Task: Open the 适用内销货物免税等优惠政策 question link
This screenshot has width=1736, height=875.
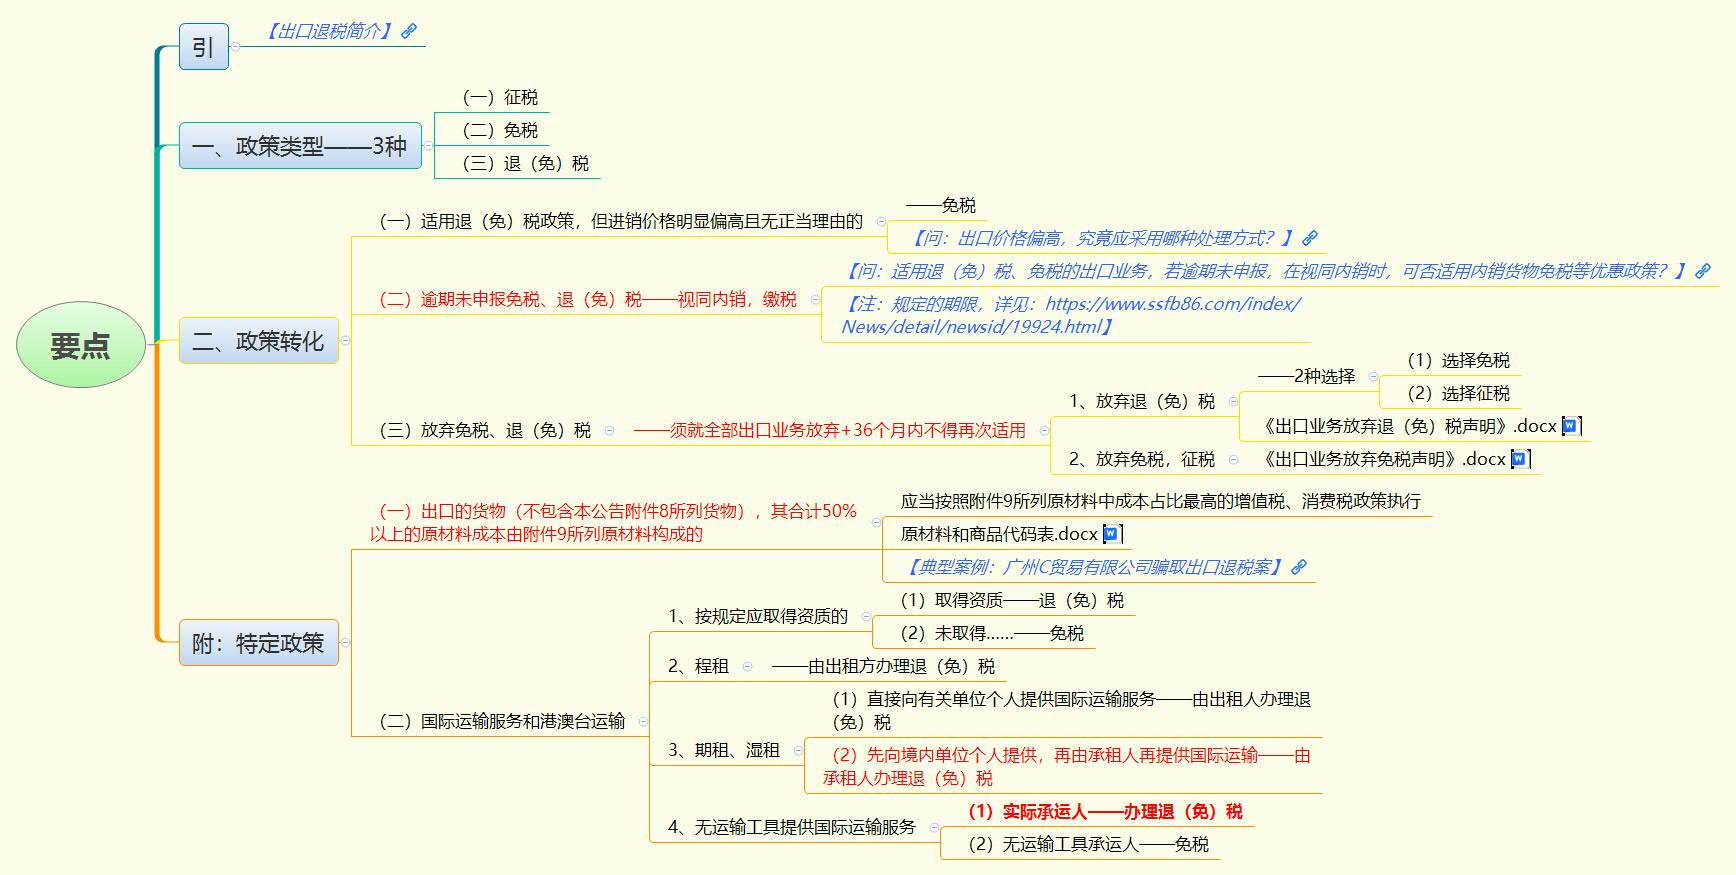Action: (1266, 271)
